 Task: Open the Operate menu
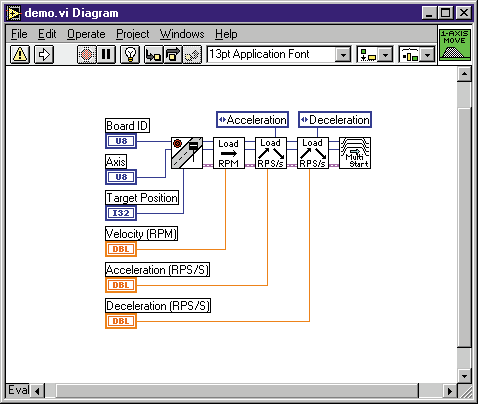(86, 34)
